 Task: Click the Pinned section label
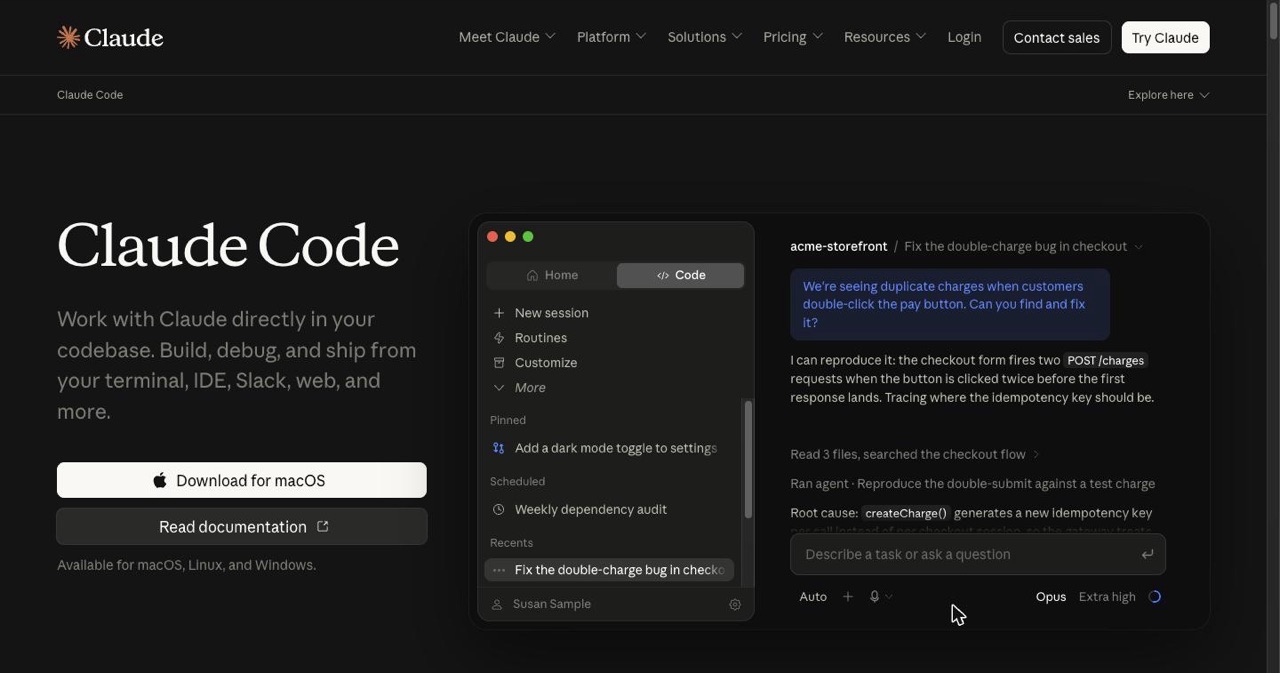tap(508, 420)
